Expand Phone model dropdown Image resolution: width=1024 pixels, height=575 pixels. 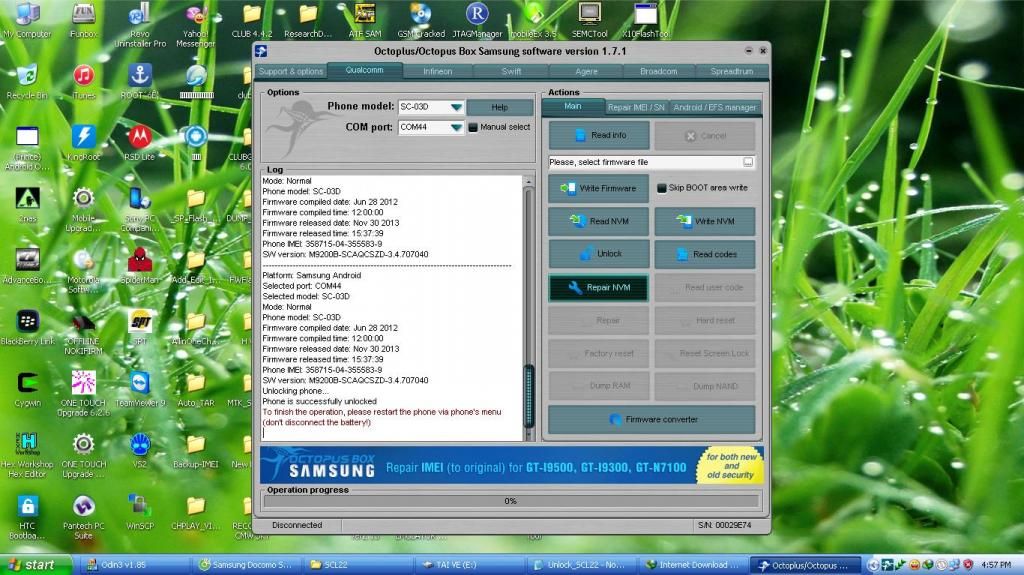click(x=456, y=107)
